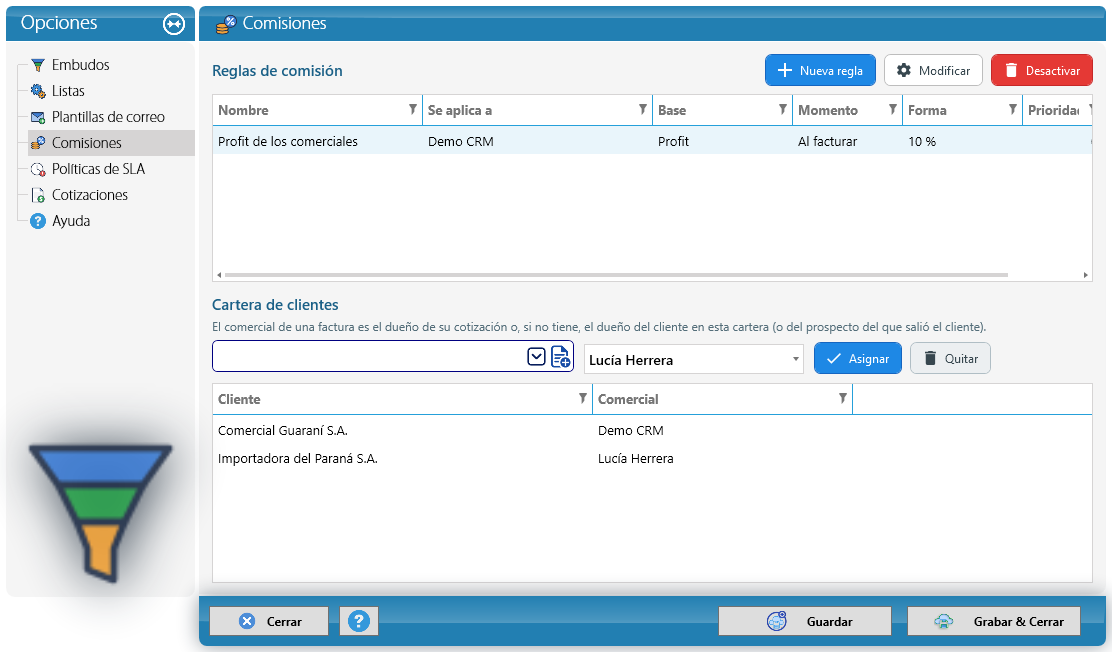Click the Embudos funnel icon in sidebar
The image size is (1112, 652).
coord(38,65)
